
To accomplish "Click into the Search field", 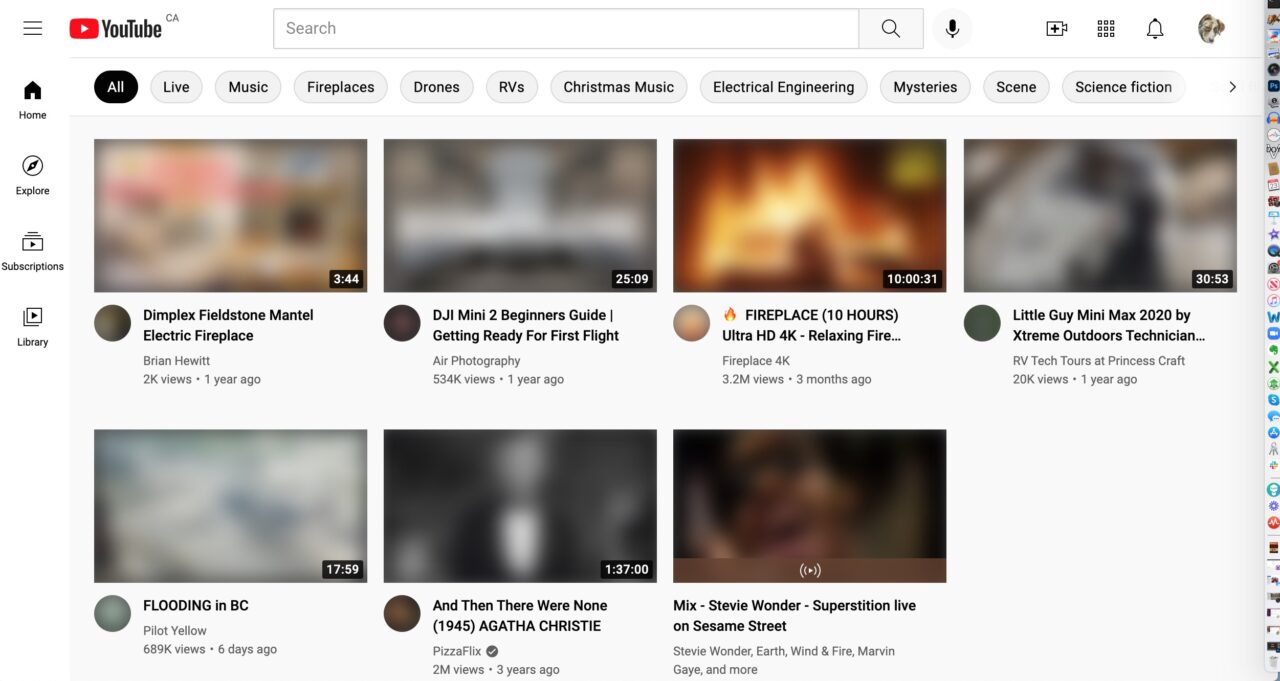I will pyautogui.click(x=566, y=28).
